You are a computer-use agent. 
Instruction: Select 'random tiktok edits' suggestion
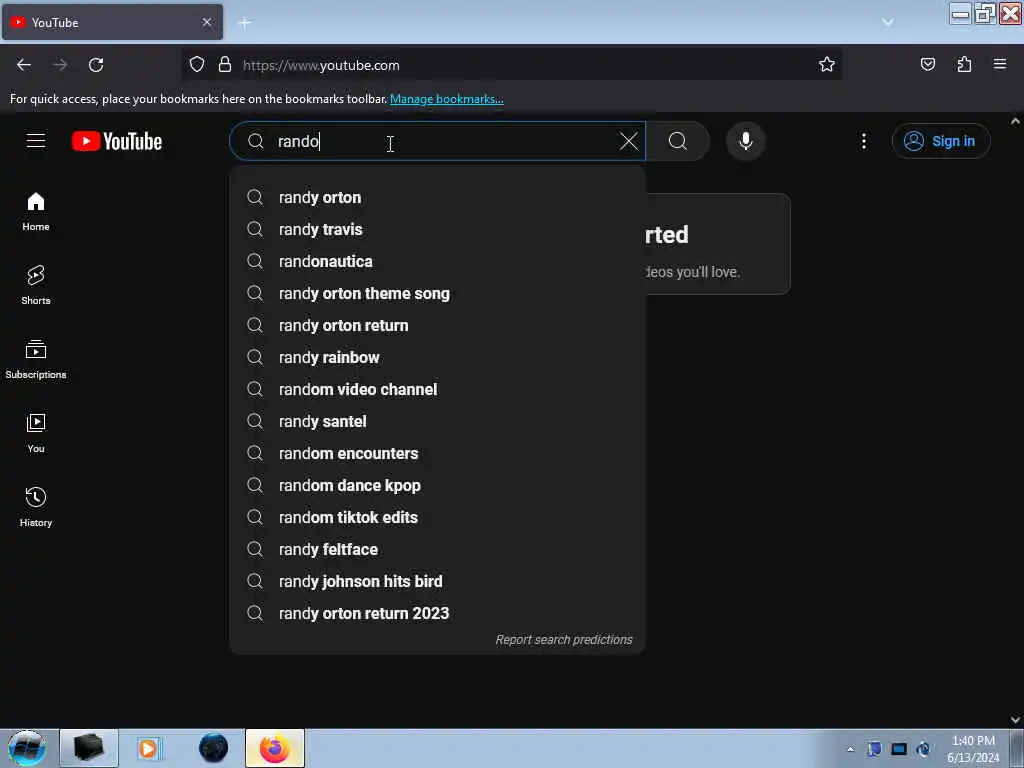[x=438, y=517]
